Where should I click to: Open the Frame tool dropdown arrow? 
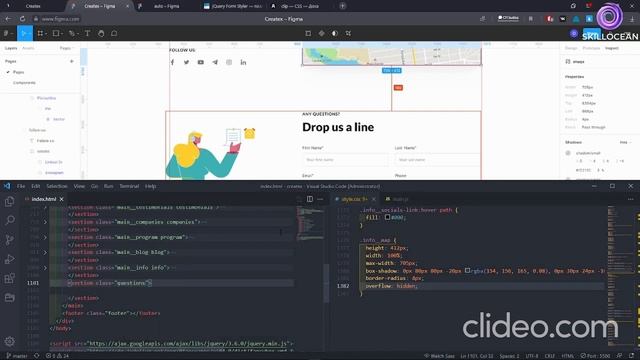pos(46,33)
